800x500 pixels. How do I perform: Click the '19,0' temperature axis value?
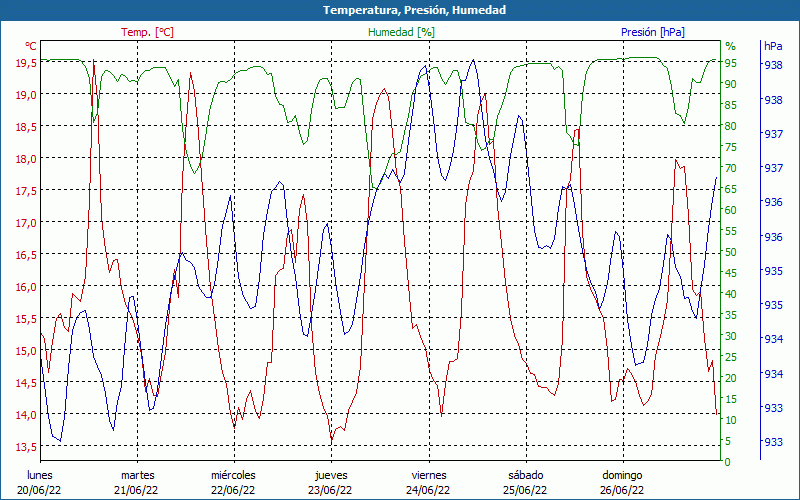click(26, 95)
